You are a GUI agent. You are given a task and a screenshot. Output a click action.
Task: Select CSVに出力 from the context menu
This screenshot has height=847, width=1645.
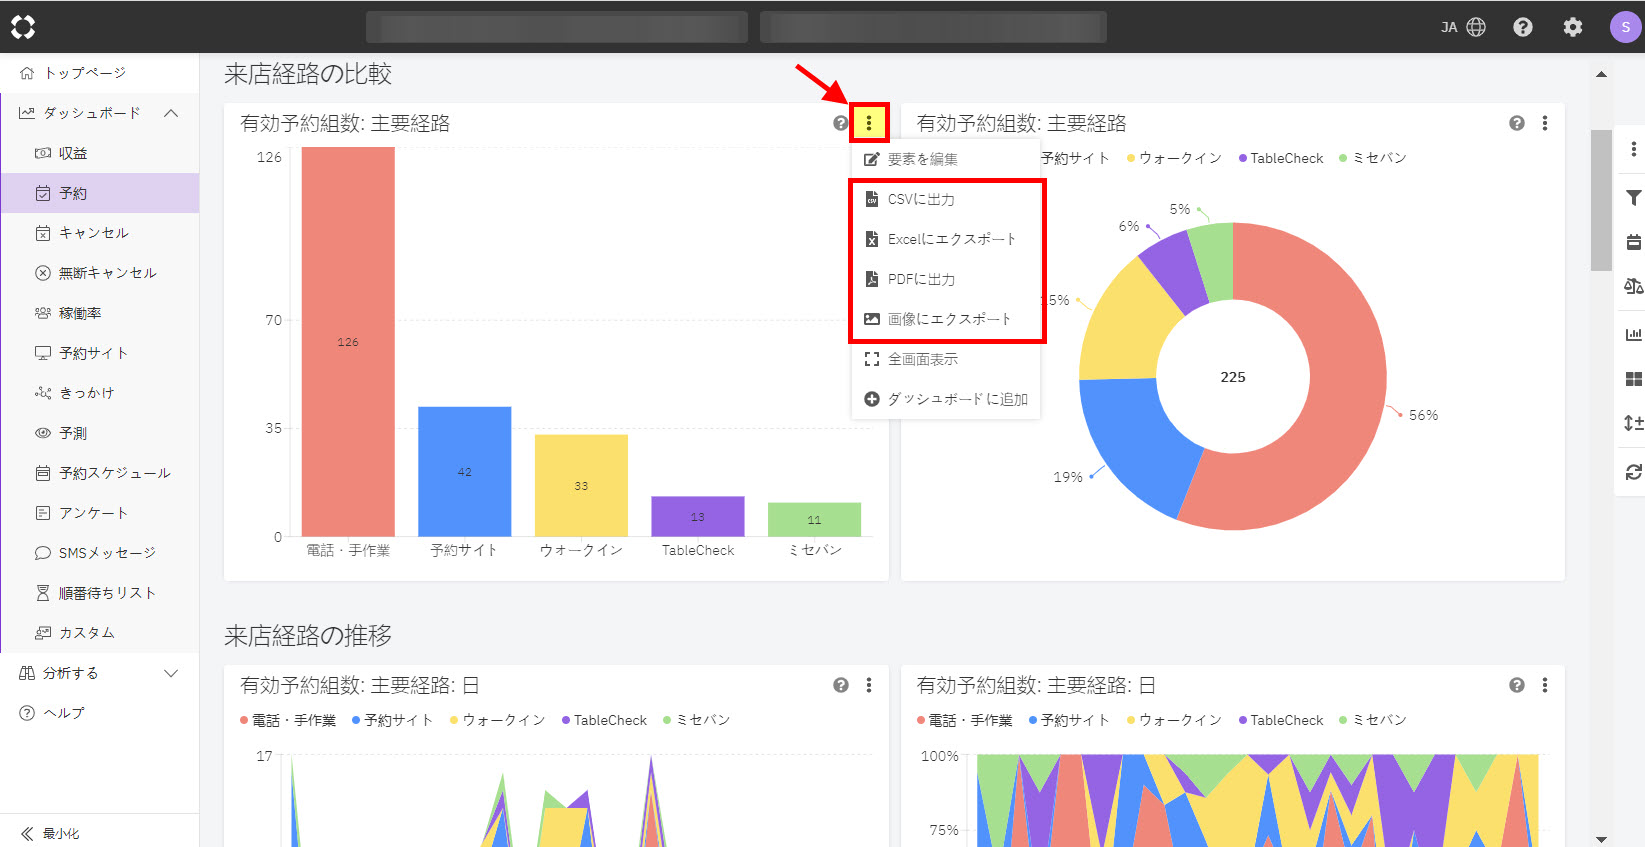pyautogui.click(x=921, y=199)
